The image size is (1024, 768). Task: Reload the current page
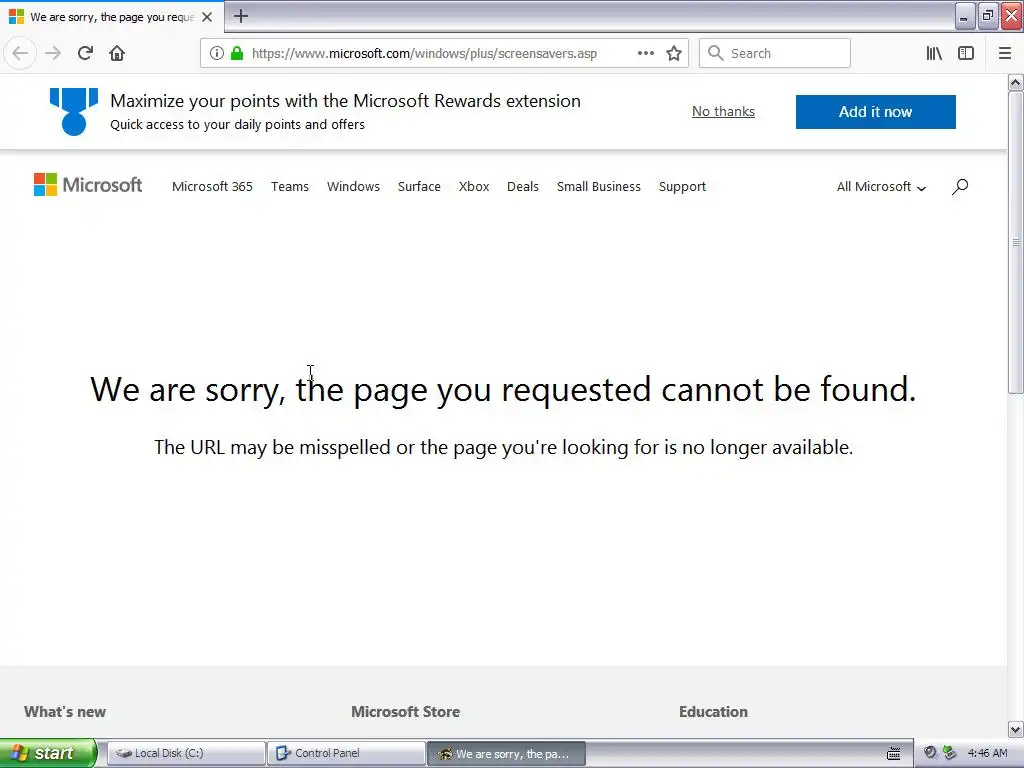pos(85,53)
